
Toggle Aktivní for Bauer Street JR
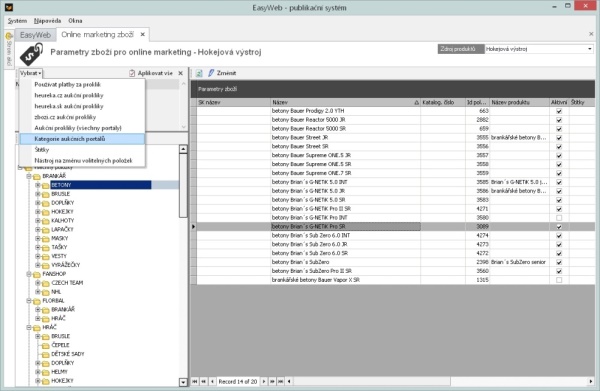pos(559,138)
